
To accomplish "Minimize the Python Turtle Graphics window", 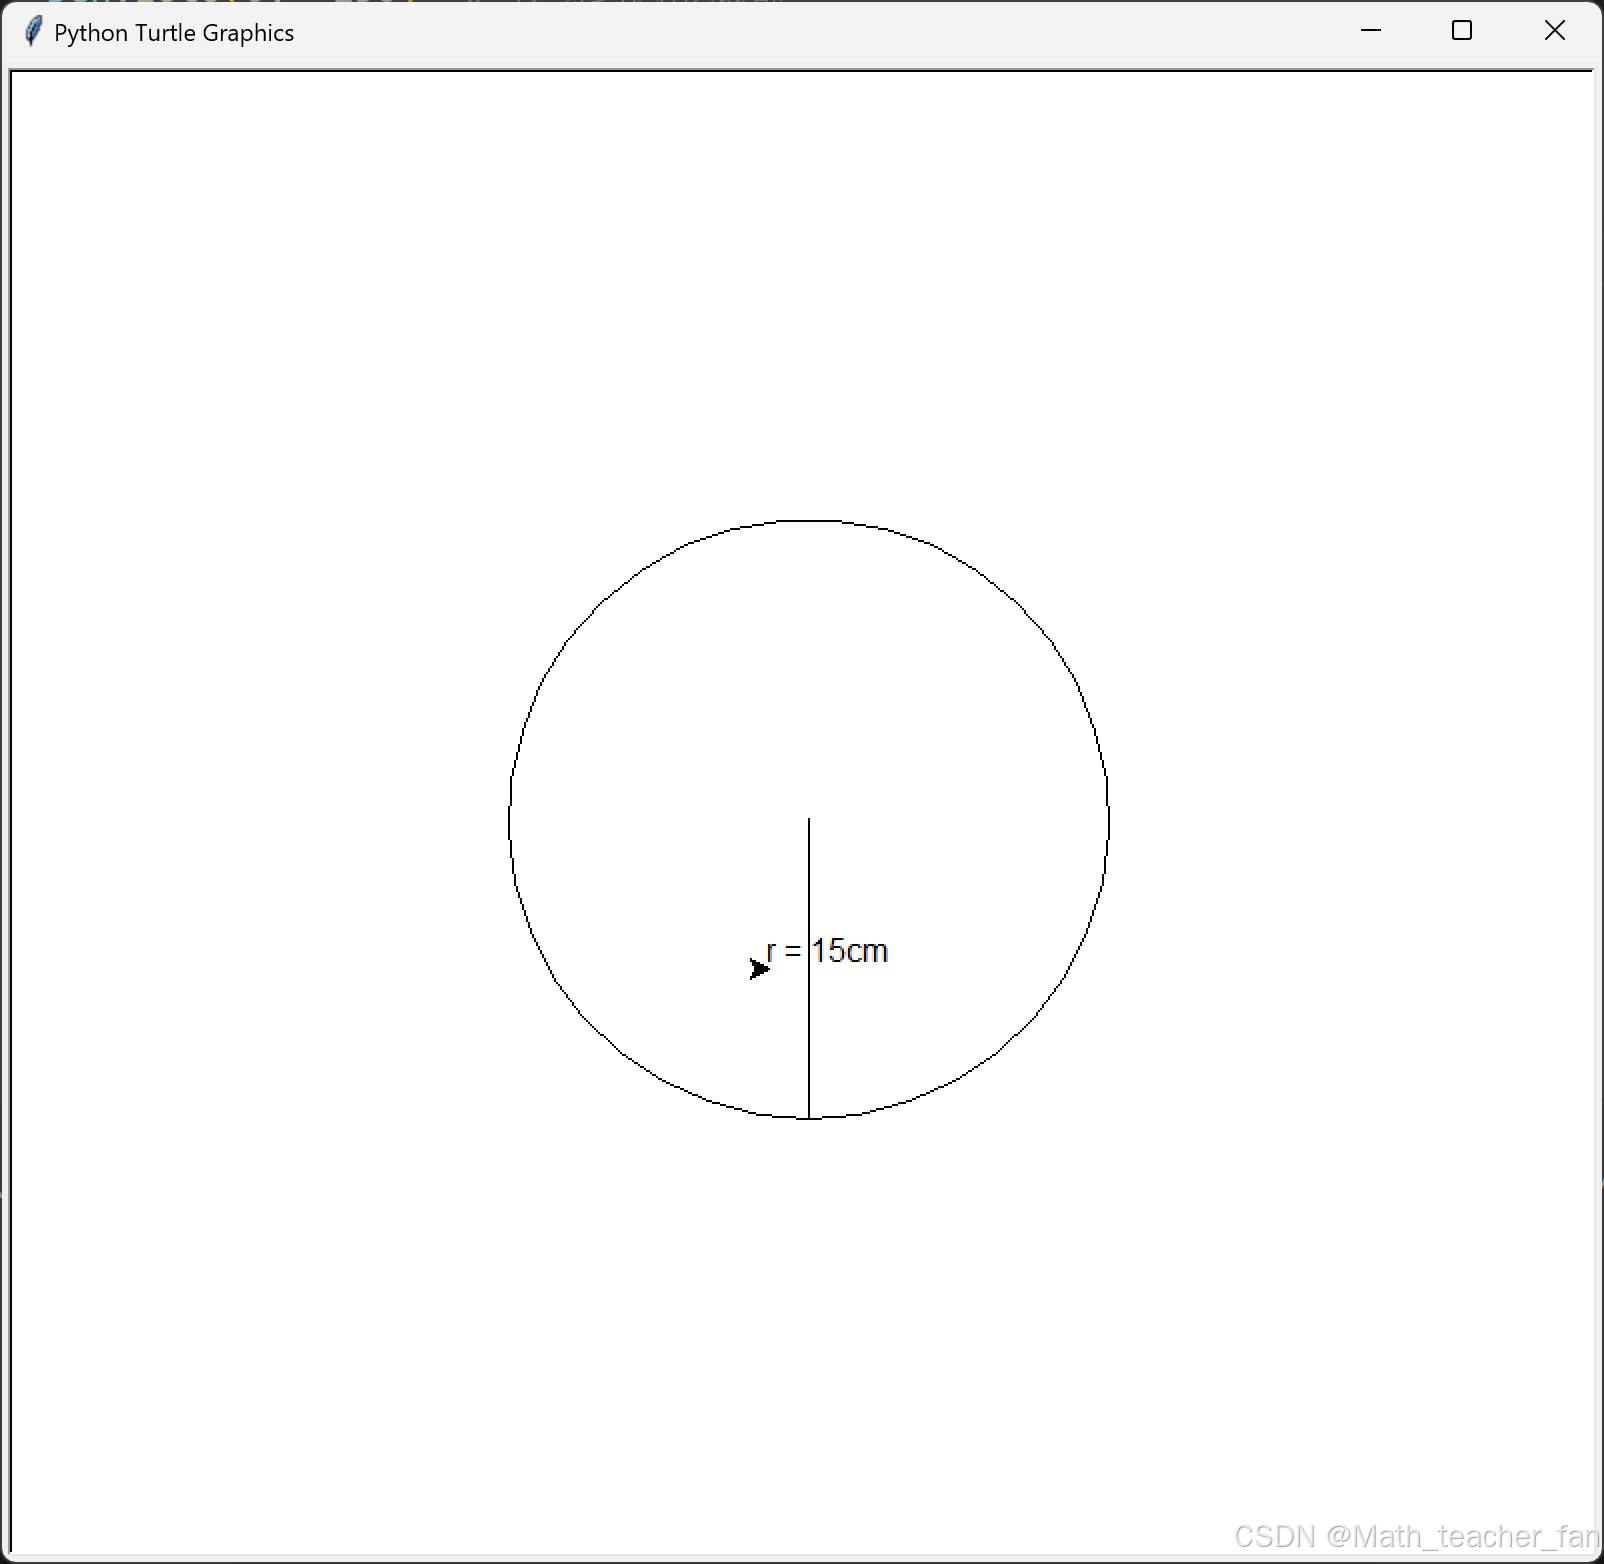I will 1371,31.
